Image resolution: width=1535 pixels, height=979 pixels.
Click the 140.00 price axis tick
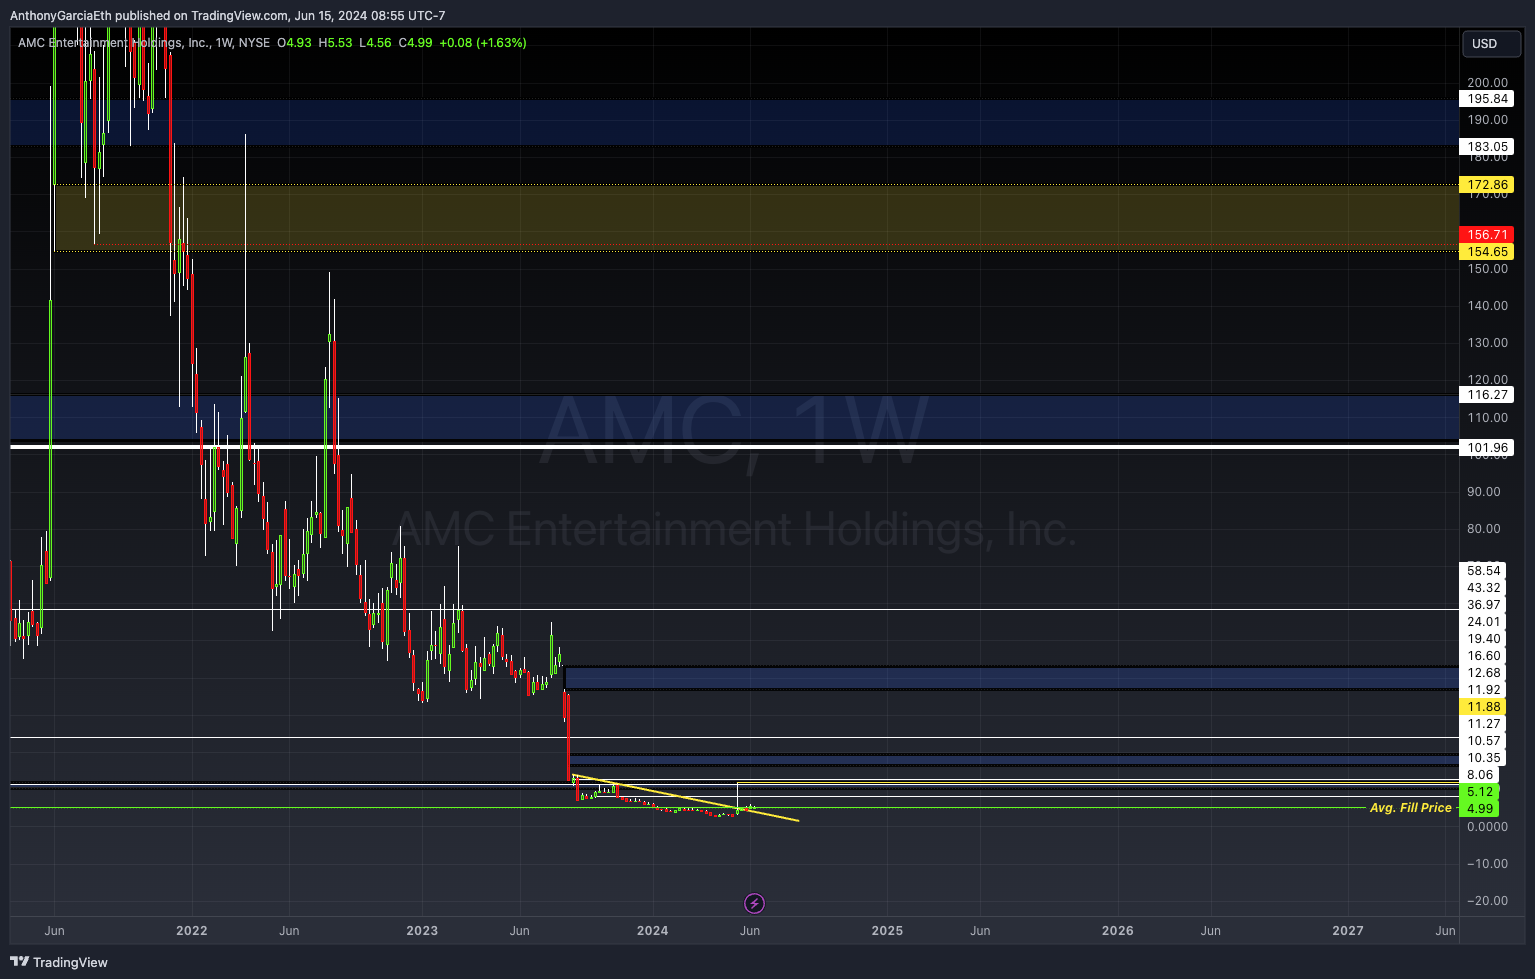pyautogui.click(x=1488, y=306)
